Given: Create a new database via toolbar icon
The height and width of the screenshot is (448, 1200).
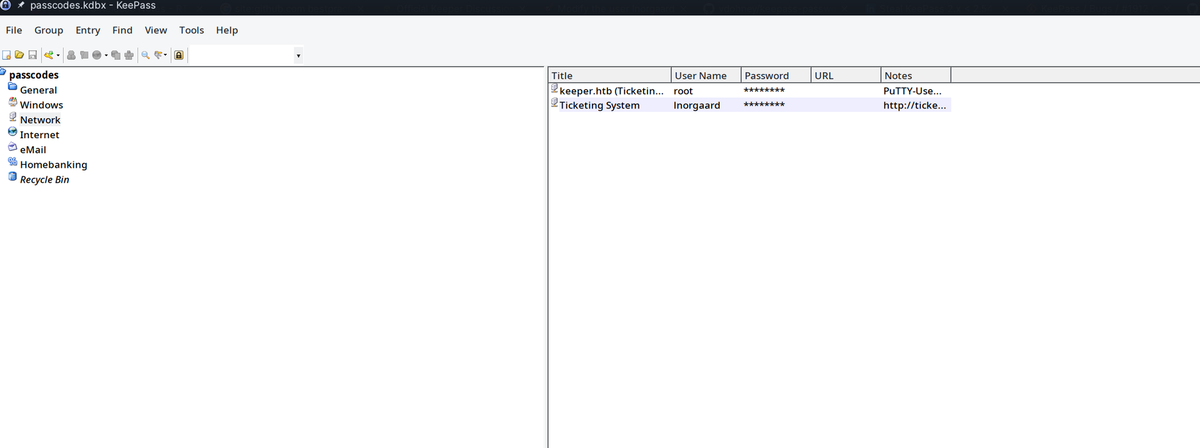Looking at the screenshot, I should (x=6, y=55).
